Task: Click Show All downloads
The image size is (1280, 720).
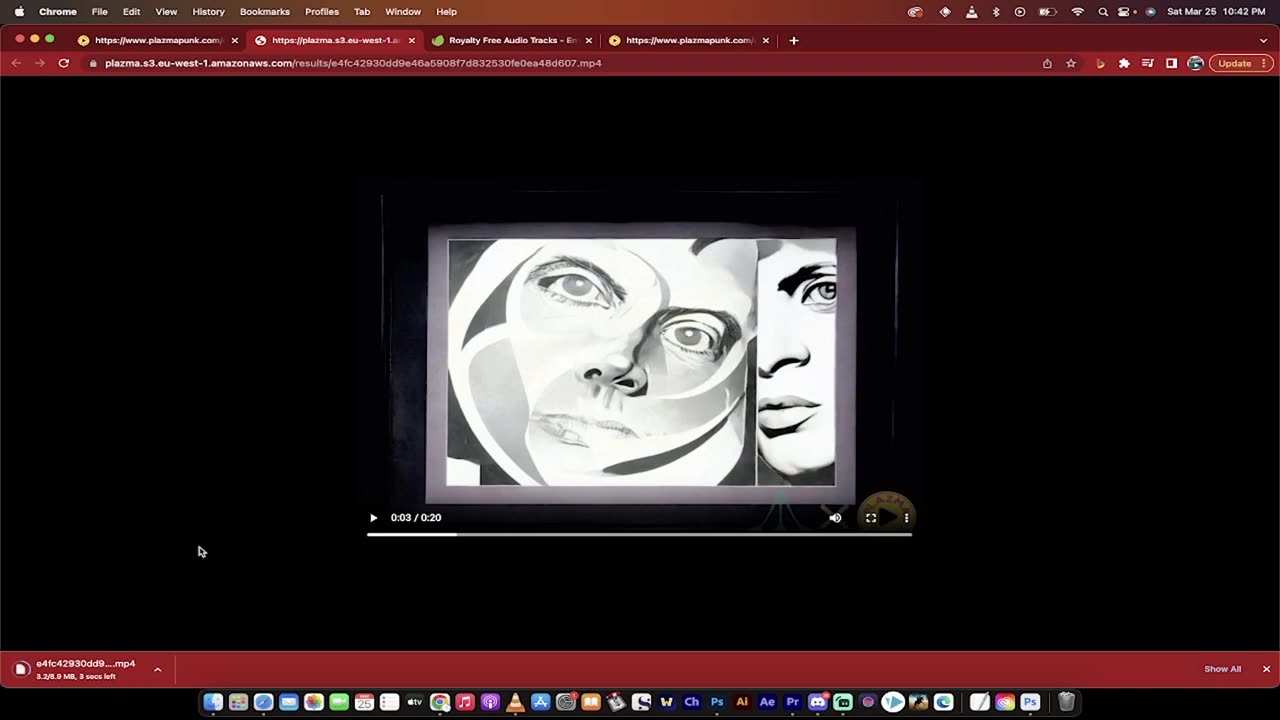Action: click(1222, 669)
